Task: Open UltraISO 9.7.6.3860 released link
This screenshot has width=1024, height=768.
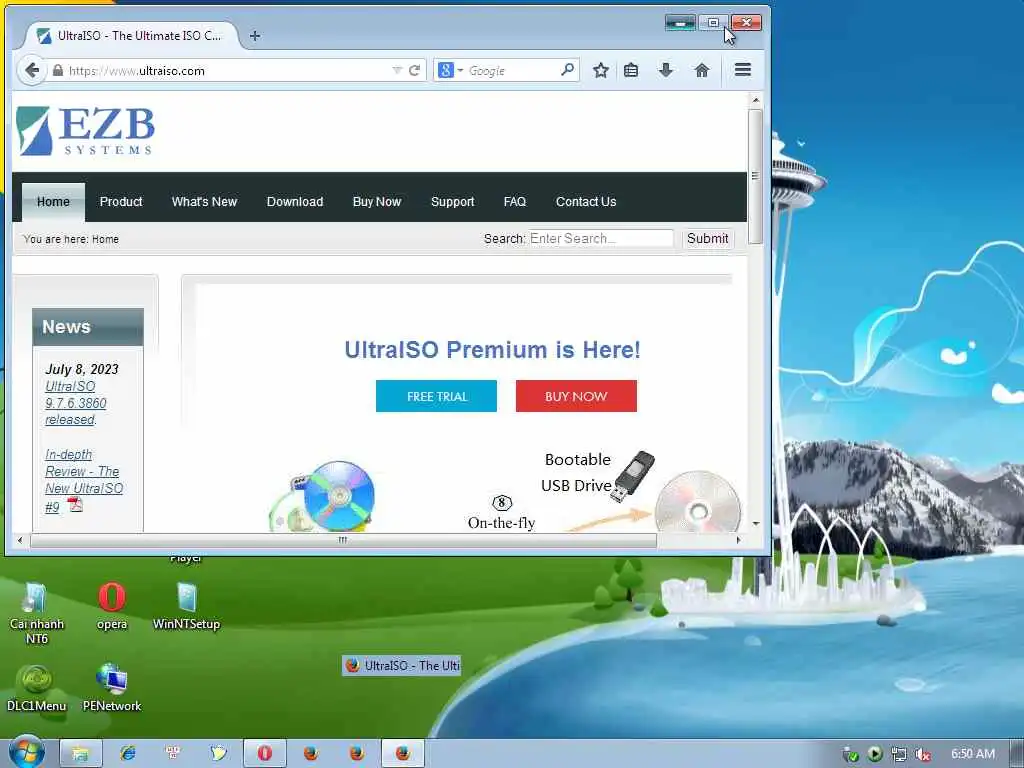Action: pyautogui.click(x=75, y=403)
